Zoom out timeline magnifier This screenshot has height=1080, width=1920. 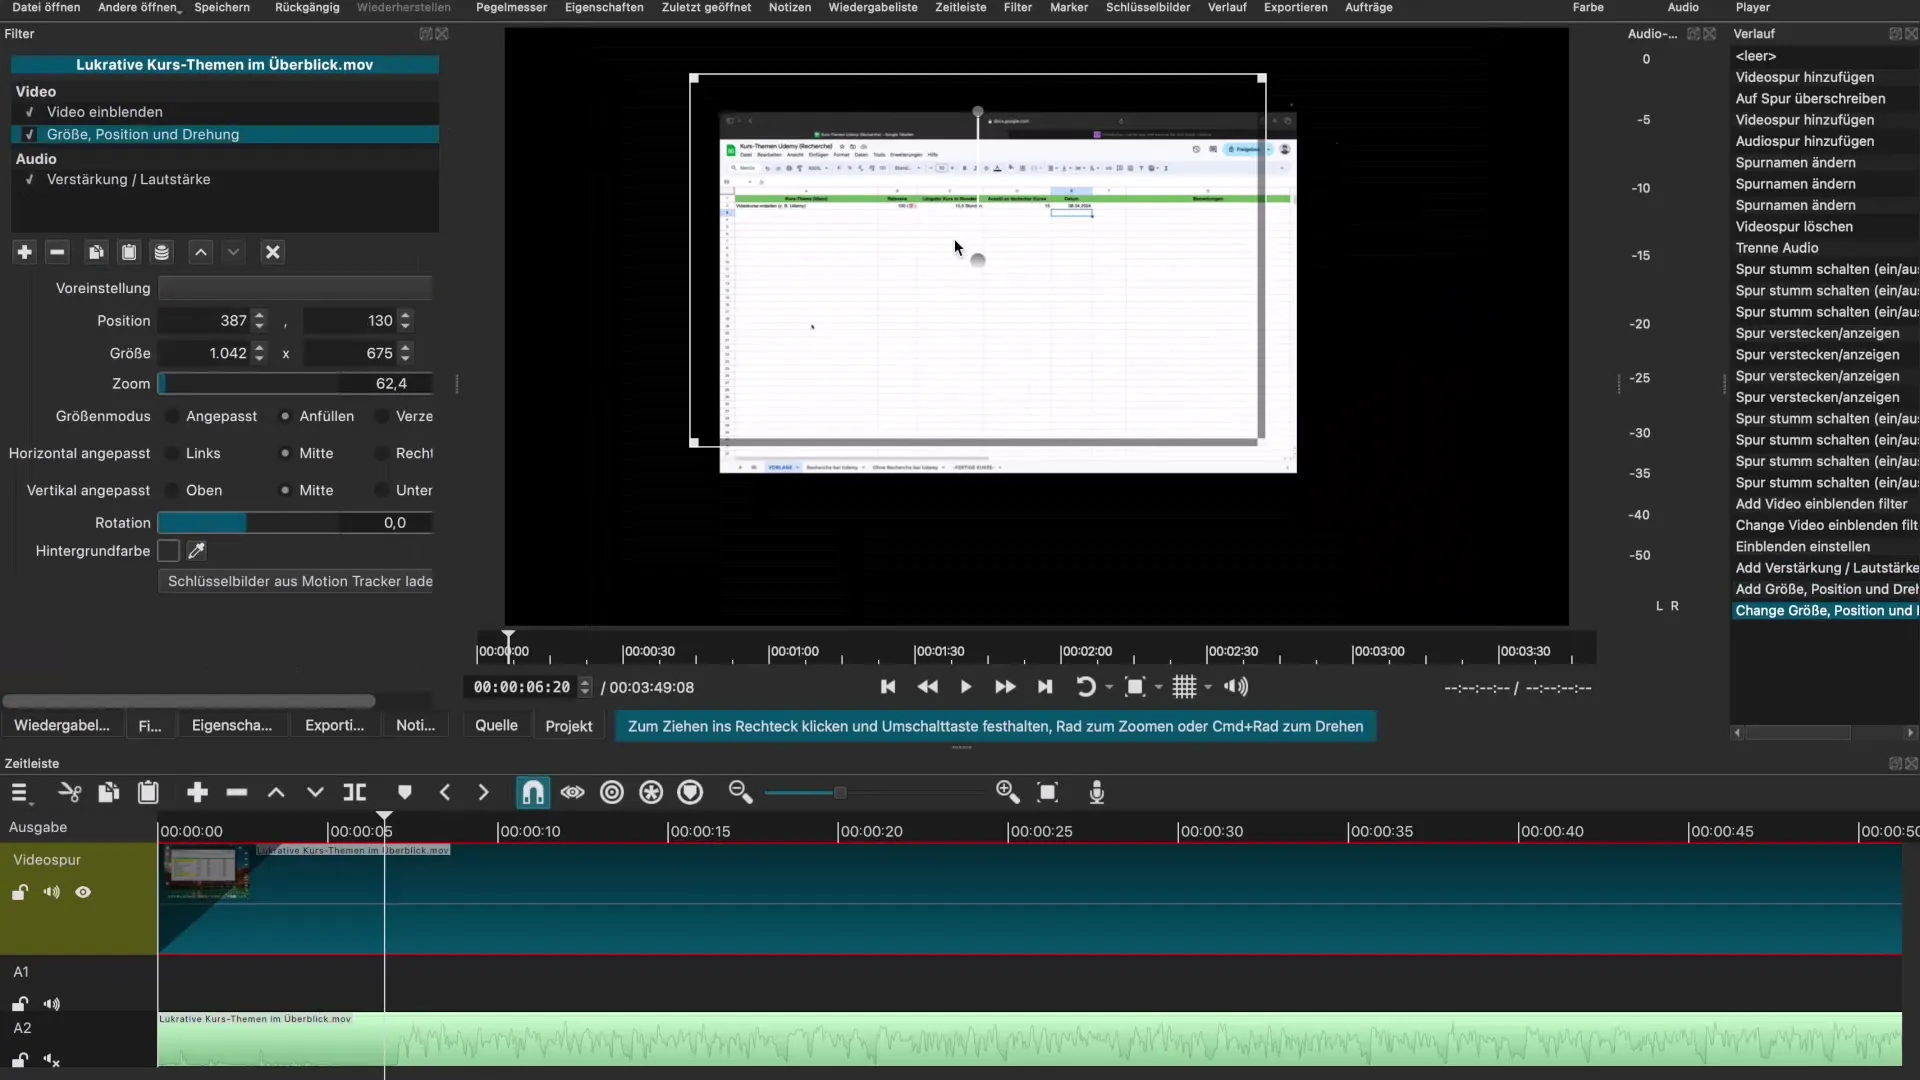(x=740, y=793)
